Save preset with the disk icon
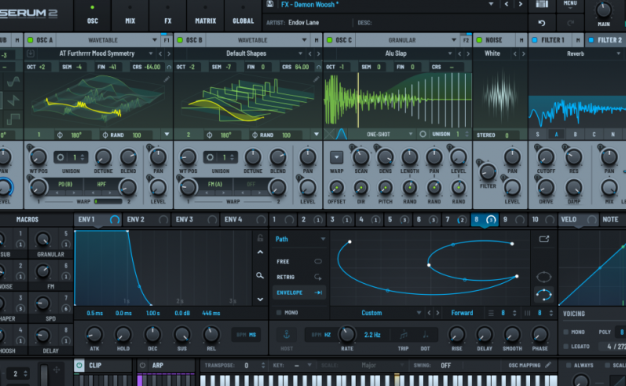This screenshot has height=386, width=626. (x=270, y=4)
